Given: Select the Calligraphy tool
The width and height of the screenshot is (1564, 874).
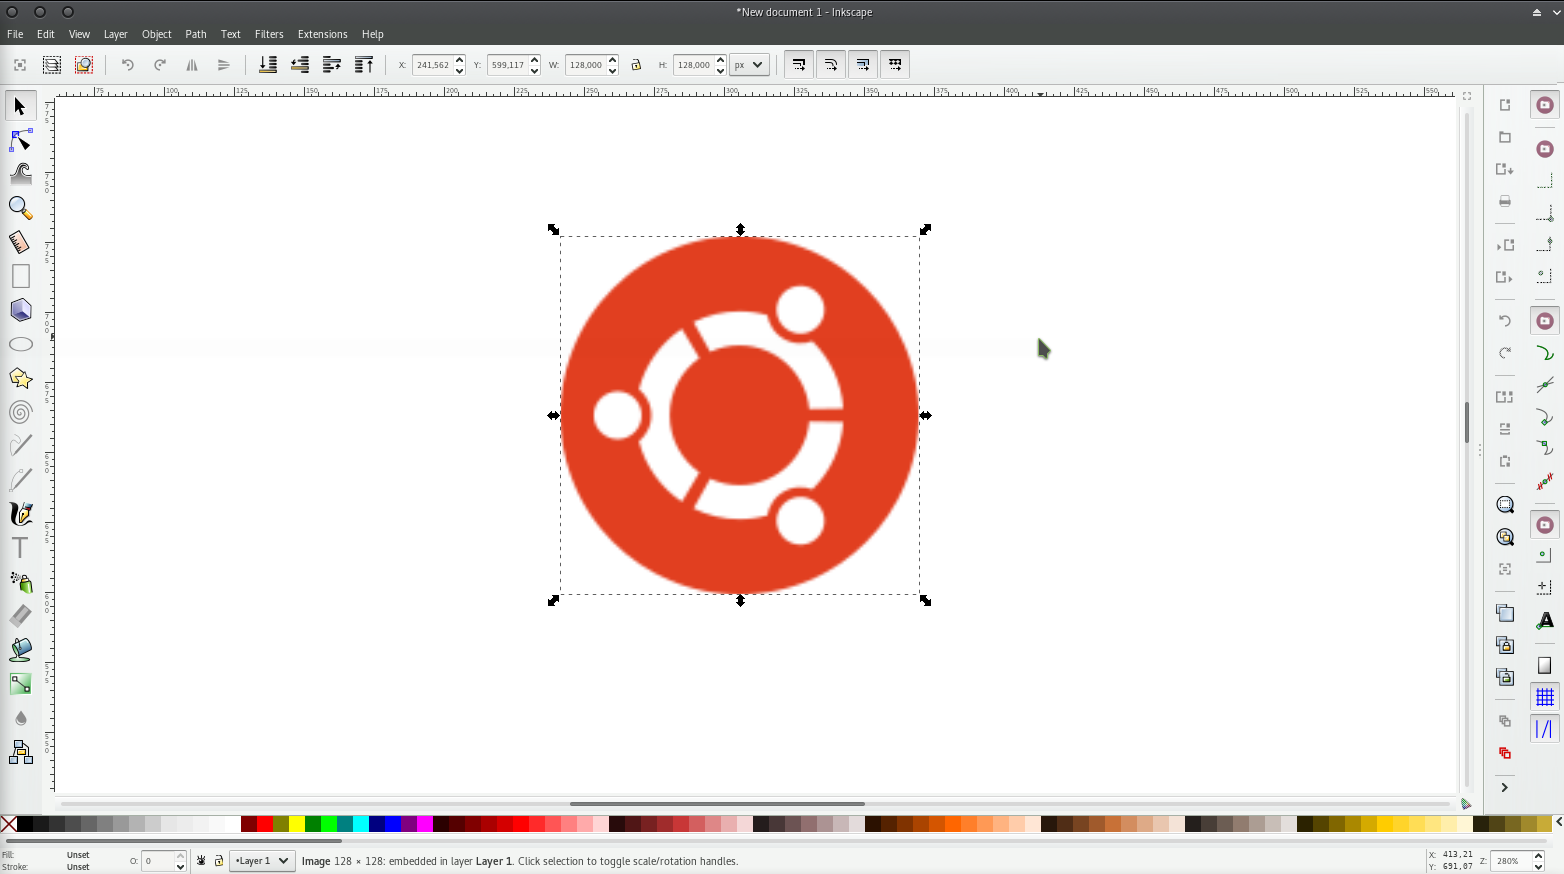Looking at the screenshot, I should click(x=20, y=514).
